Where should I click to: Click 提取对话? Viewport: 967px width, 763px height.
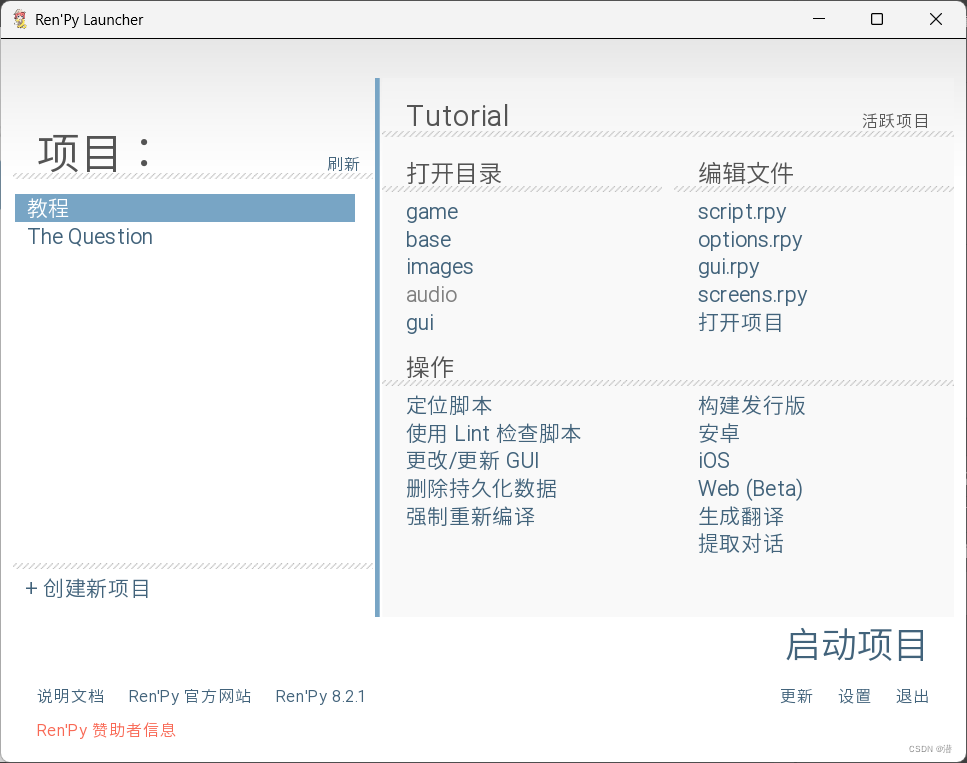[x=740, y=544]
